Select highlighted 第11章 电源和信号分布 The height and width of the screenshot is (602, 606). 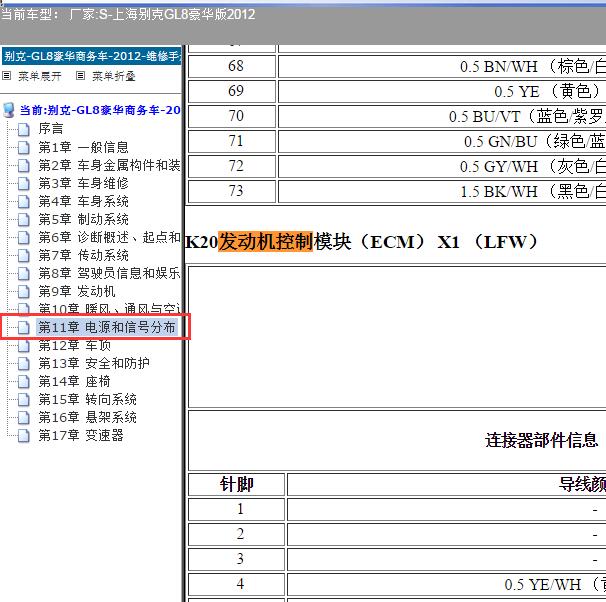(x=107, y=327)
